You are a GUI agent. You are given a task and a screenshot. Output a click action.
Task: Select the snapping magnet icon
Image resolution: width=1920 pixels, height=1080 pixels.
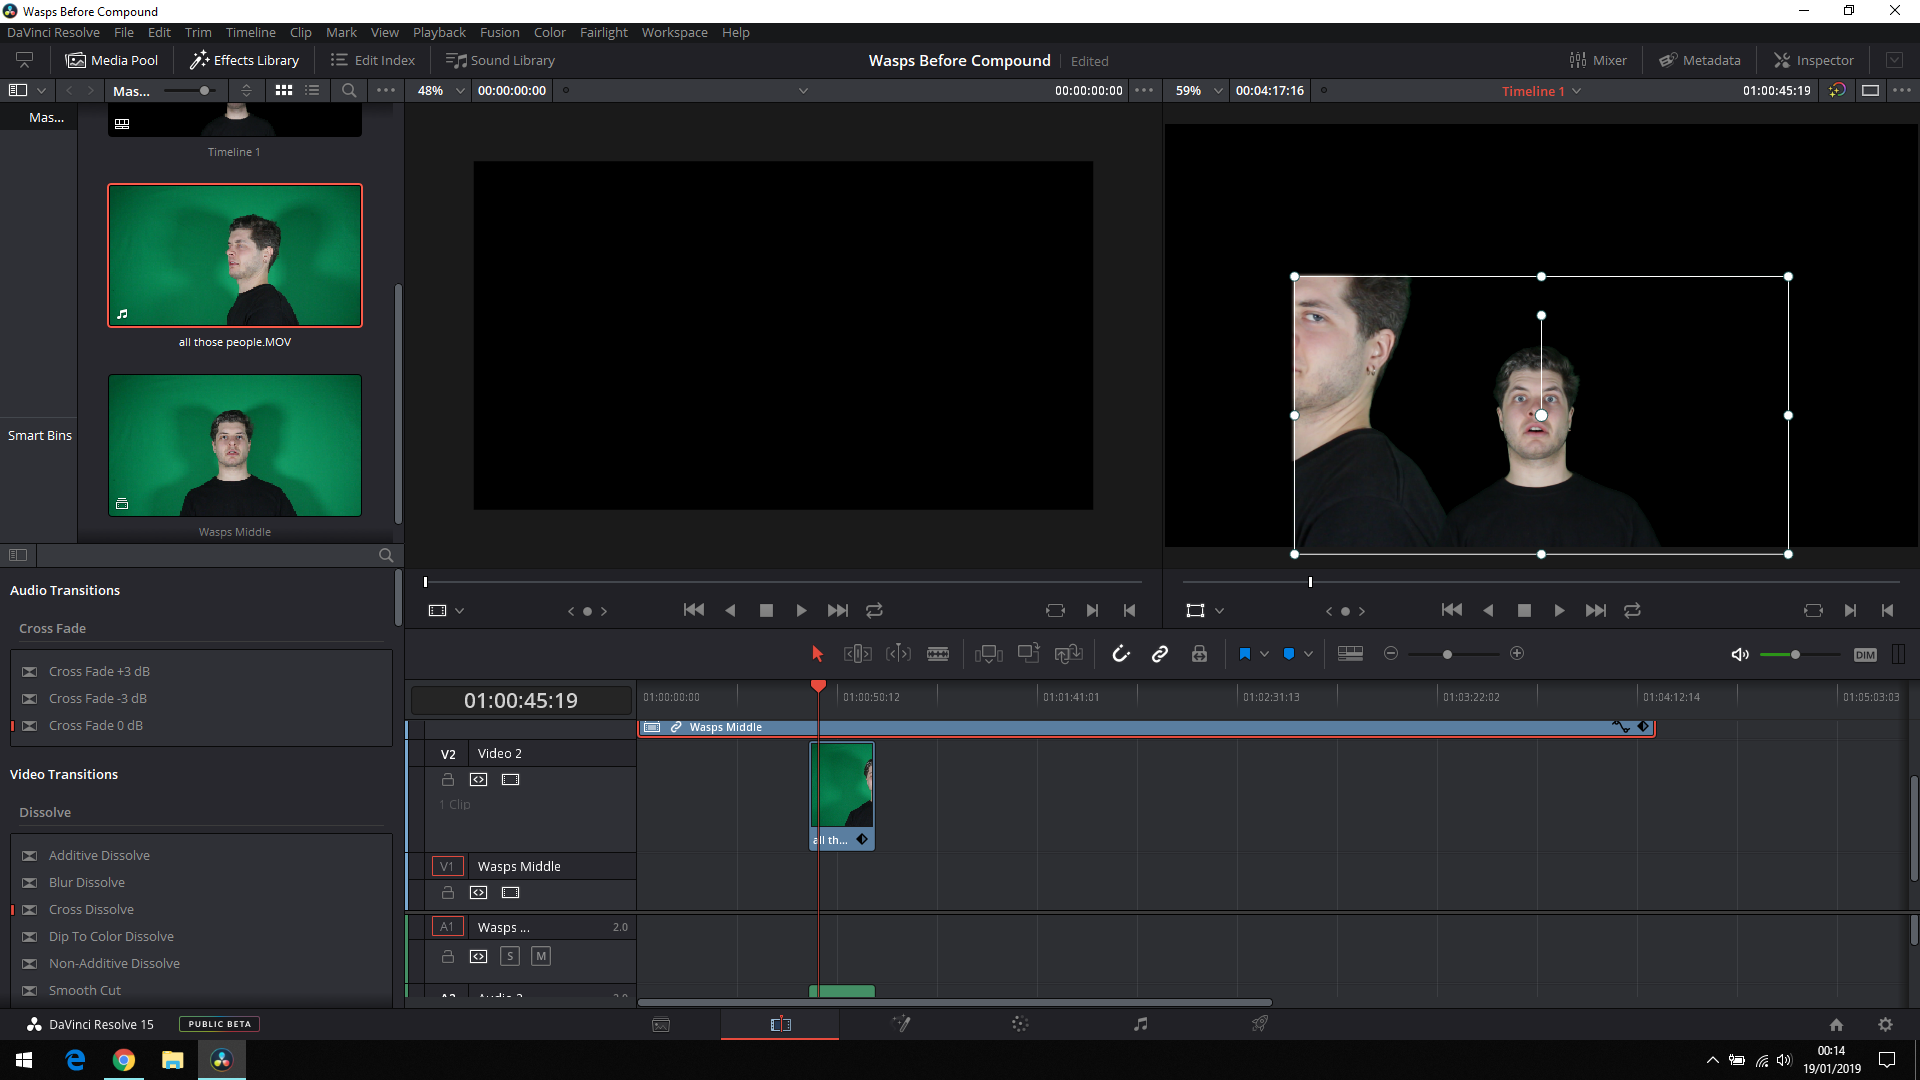(x=1120, y=653)
